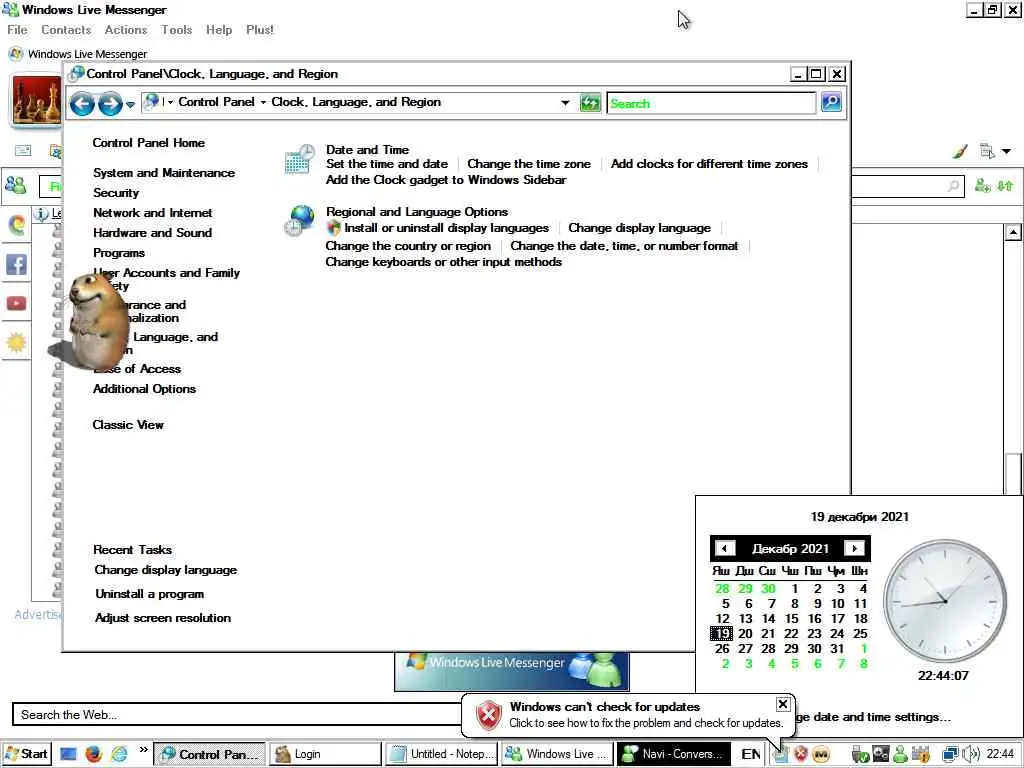Click Change keyboards or other input methods

pos(443,262)
